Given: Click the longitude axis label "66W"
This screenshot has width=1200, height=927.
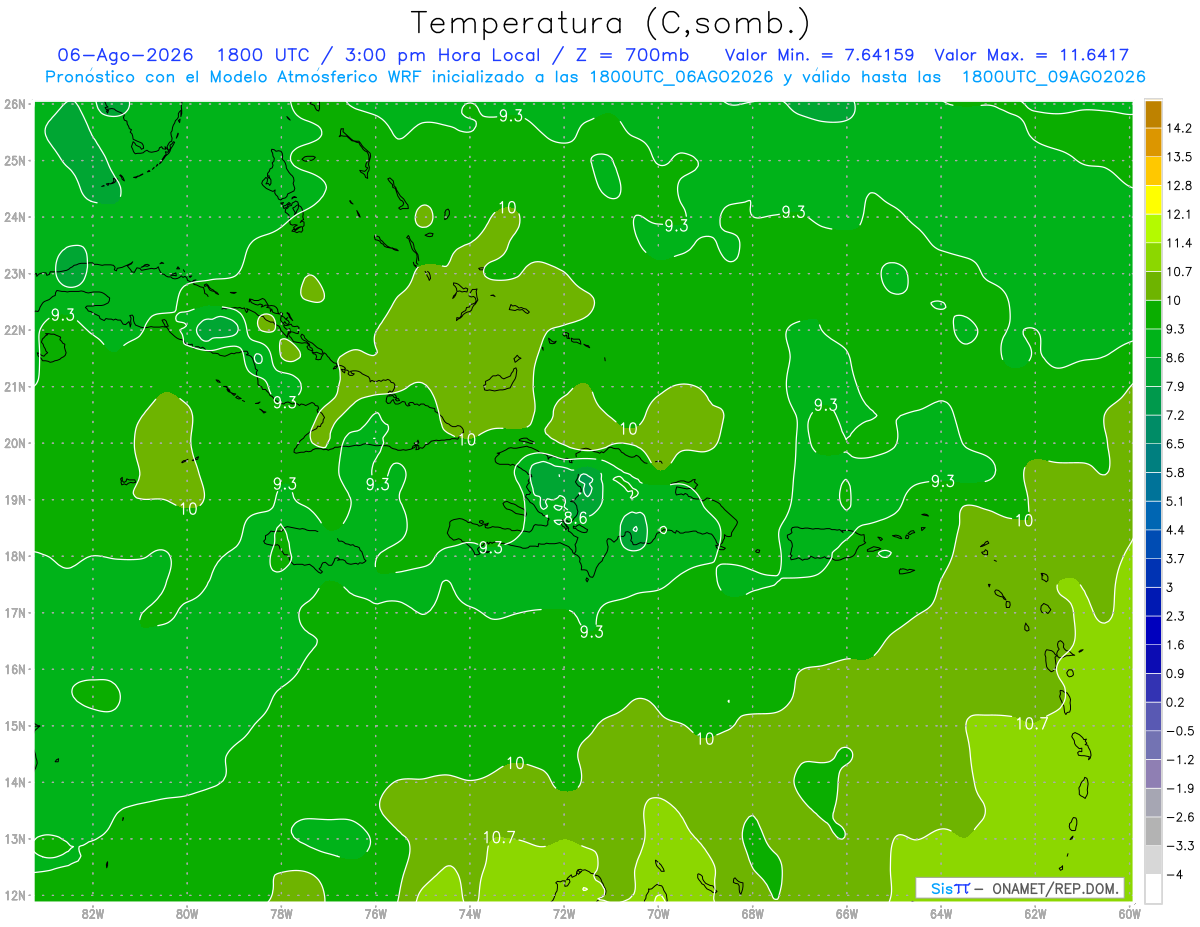Looking at the screenshot, I should coord(846,913).
